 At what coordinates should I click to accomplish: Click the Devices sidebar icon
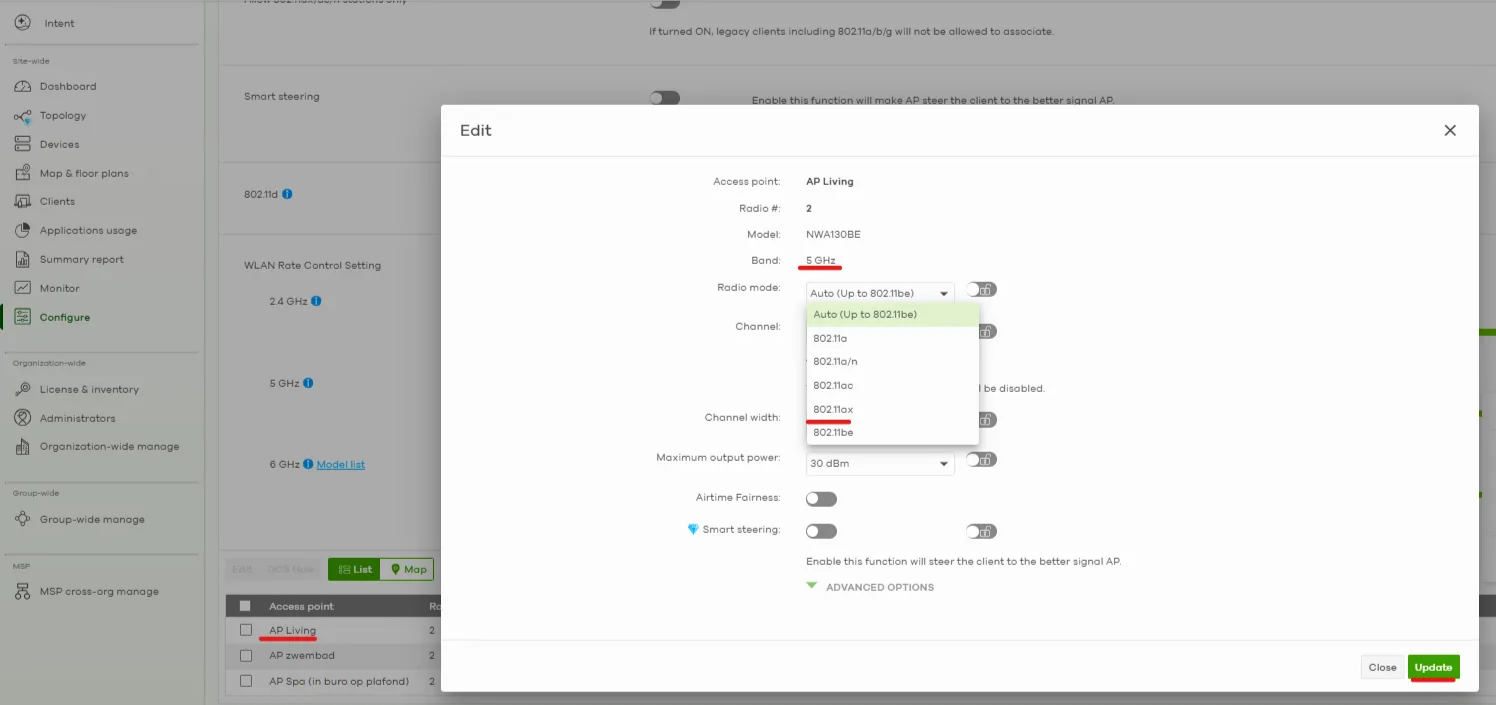(x=22, y=145)
